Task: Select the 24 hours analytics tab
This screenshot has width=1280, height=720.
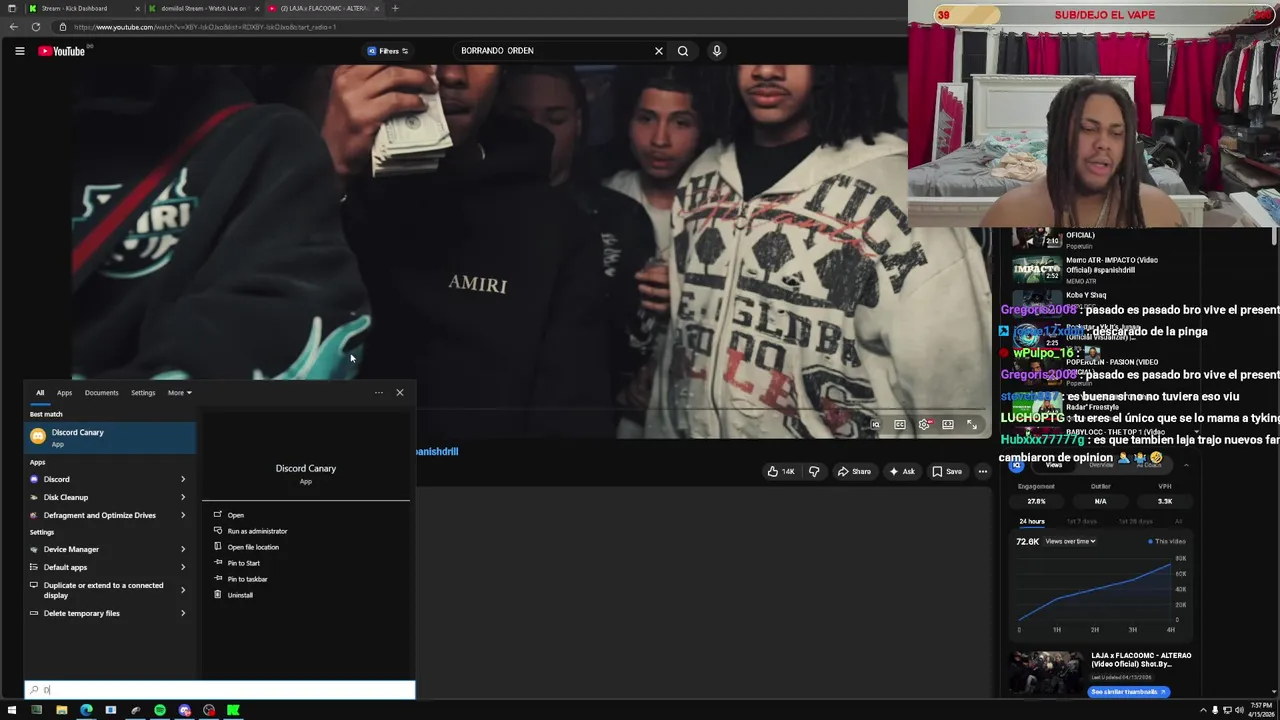Action: [x=1032, y=521]
